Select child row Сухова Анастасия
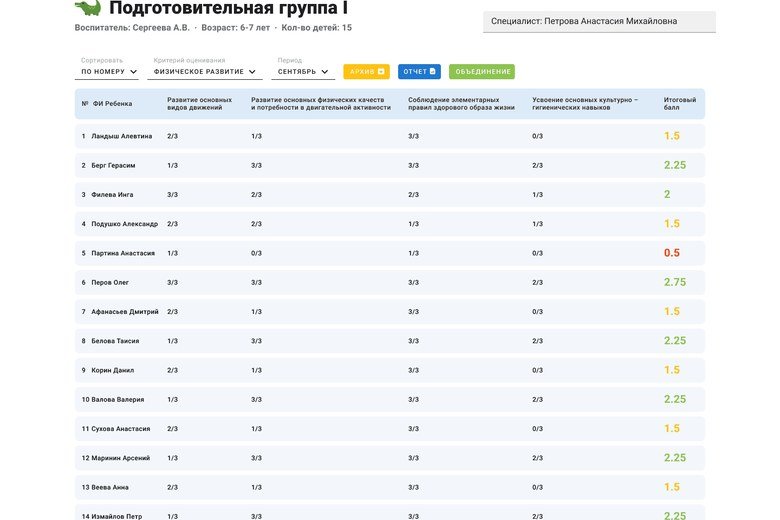 coord(390,428)
